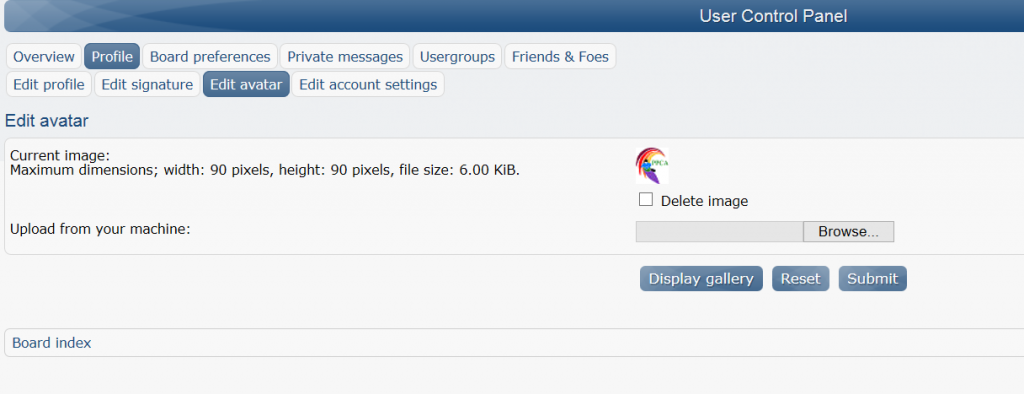The width and height of the screenshot is (1024, 394).
Task: Click the Edit avatar section heading
Action: [x=46, y=120]
